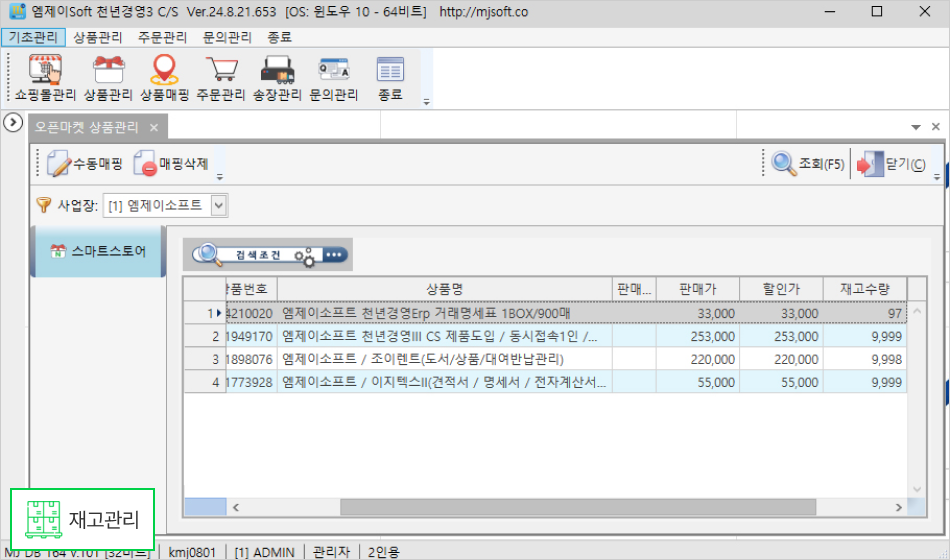Open 상품관리 gift box toolbar icon
Viewport: 950px width, 560px height.
pyautogui.click(x=108, y=78)
